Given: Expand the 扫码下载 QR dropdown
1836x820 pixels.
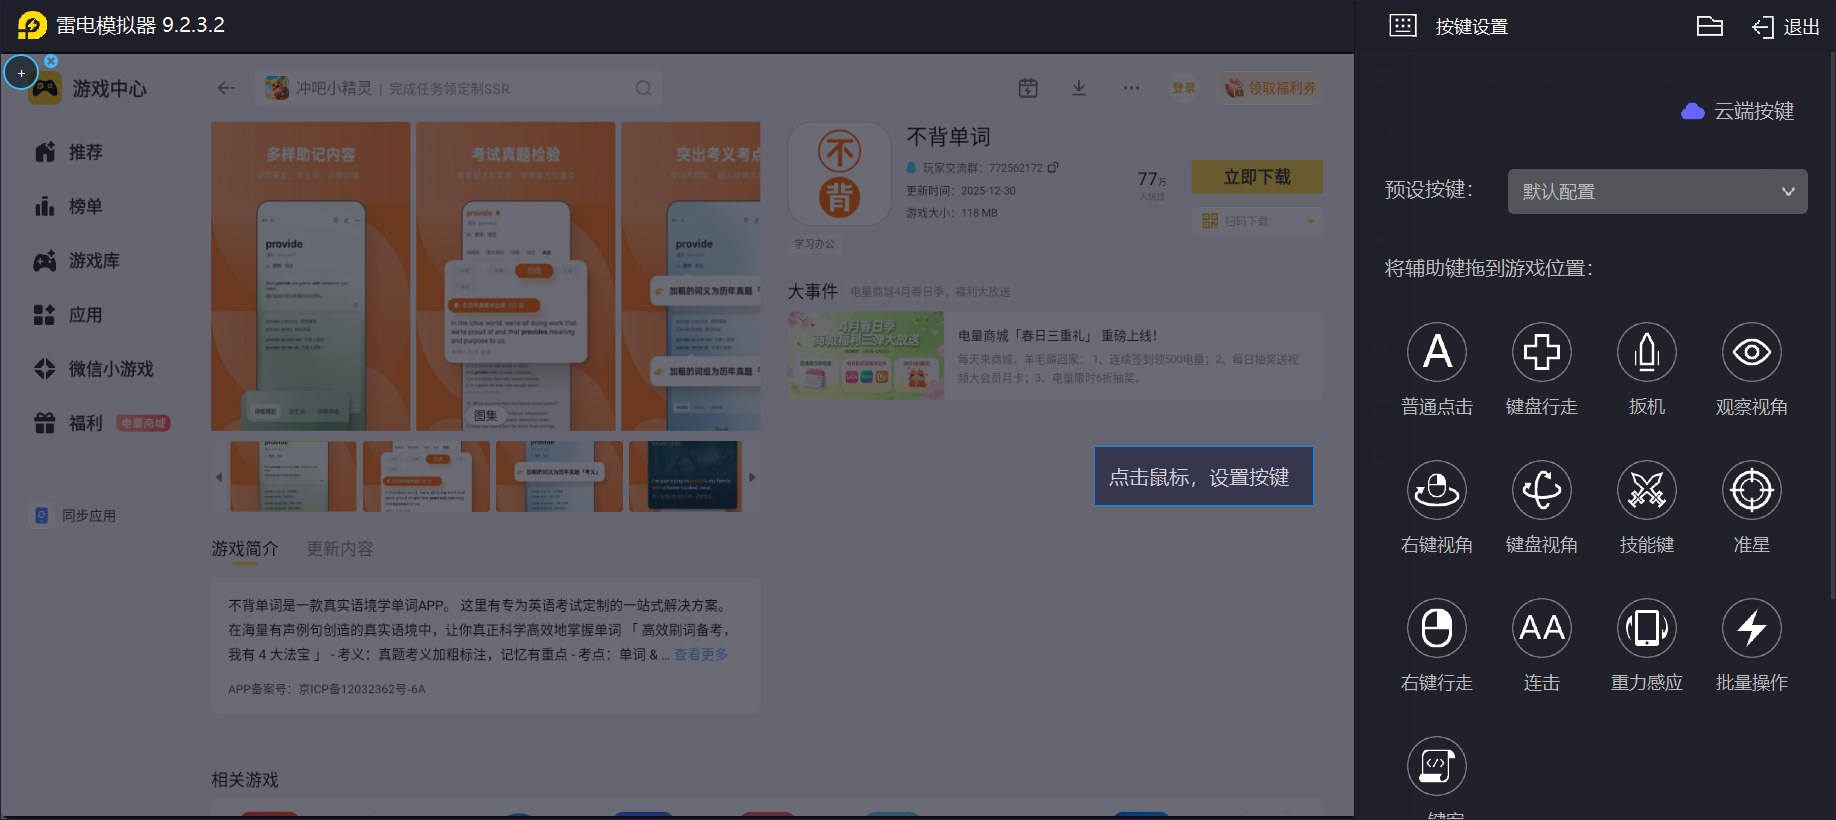Looking at the screenshot, I should 1257,221.
